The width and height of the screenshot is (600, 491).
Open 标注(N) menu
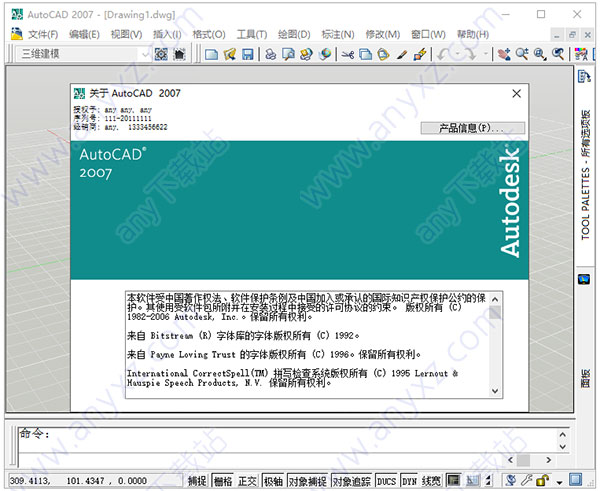[x=338, y=35]
